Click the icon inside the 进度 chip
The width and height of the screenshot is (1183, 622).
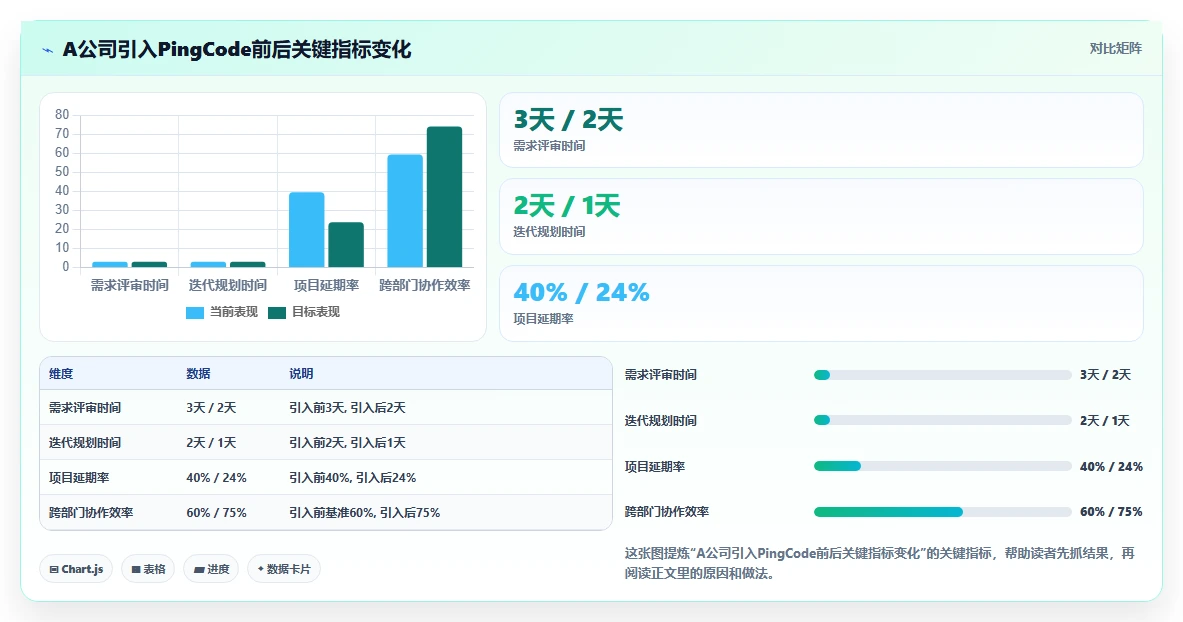click(x=199, y=570)
